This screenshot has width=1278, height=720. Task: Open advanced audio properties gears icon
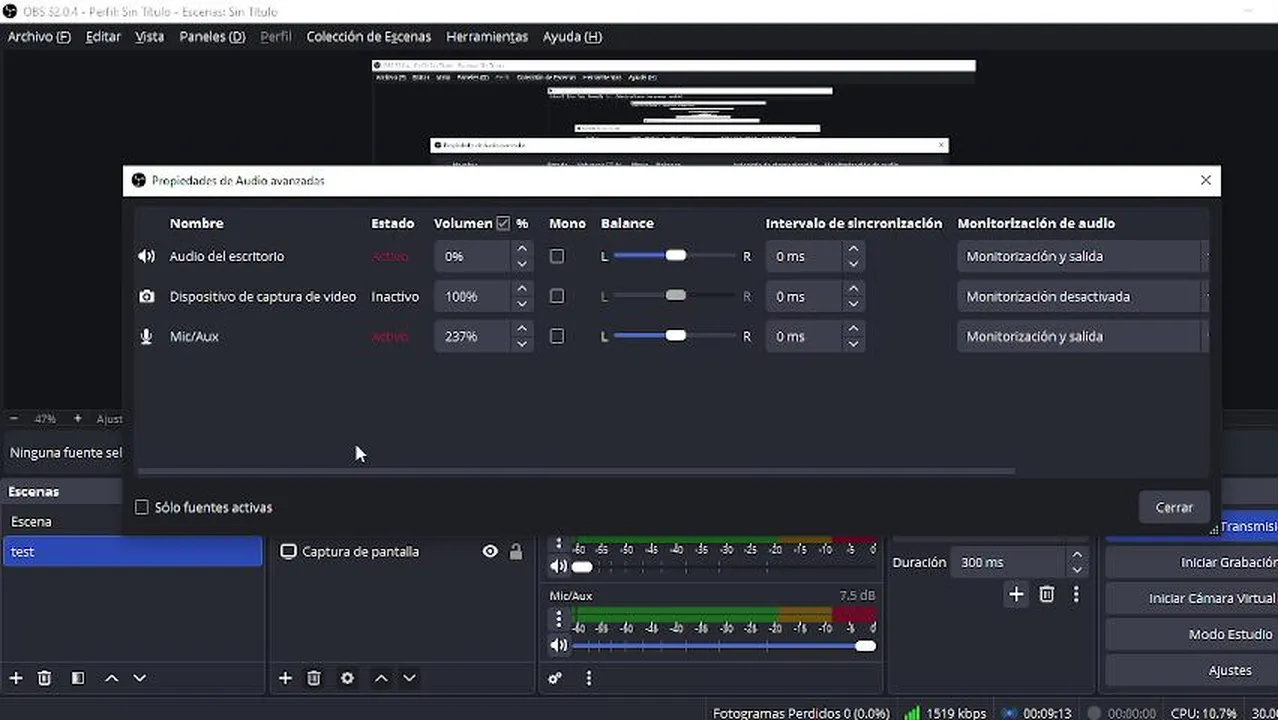555,678
